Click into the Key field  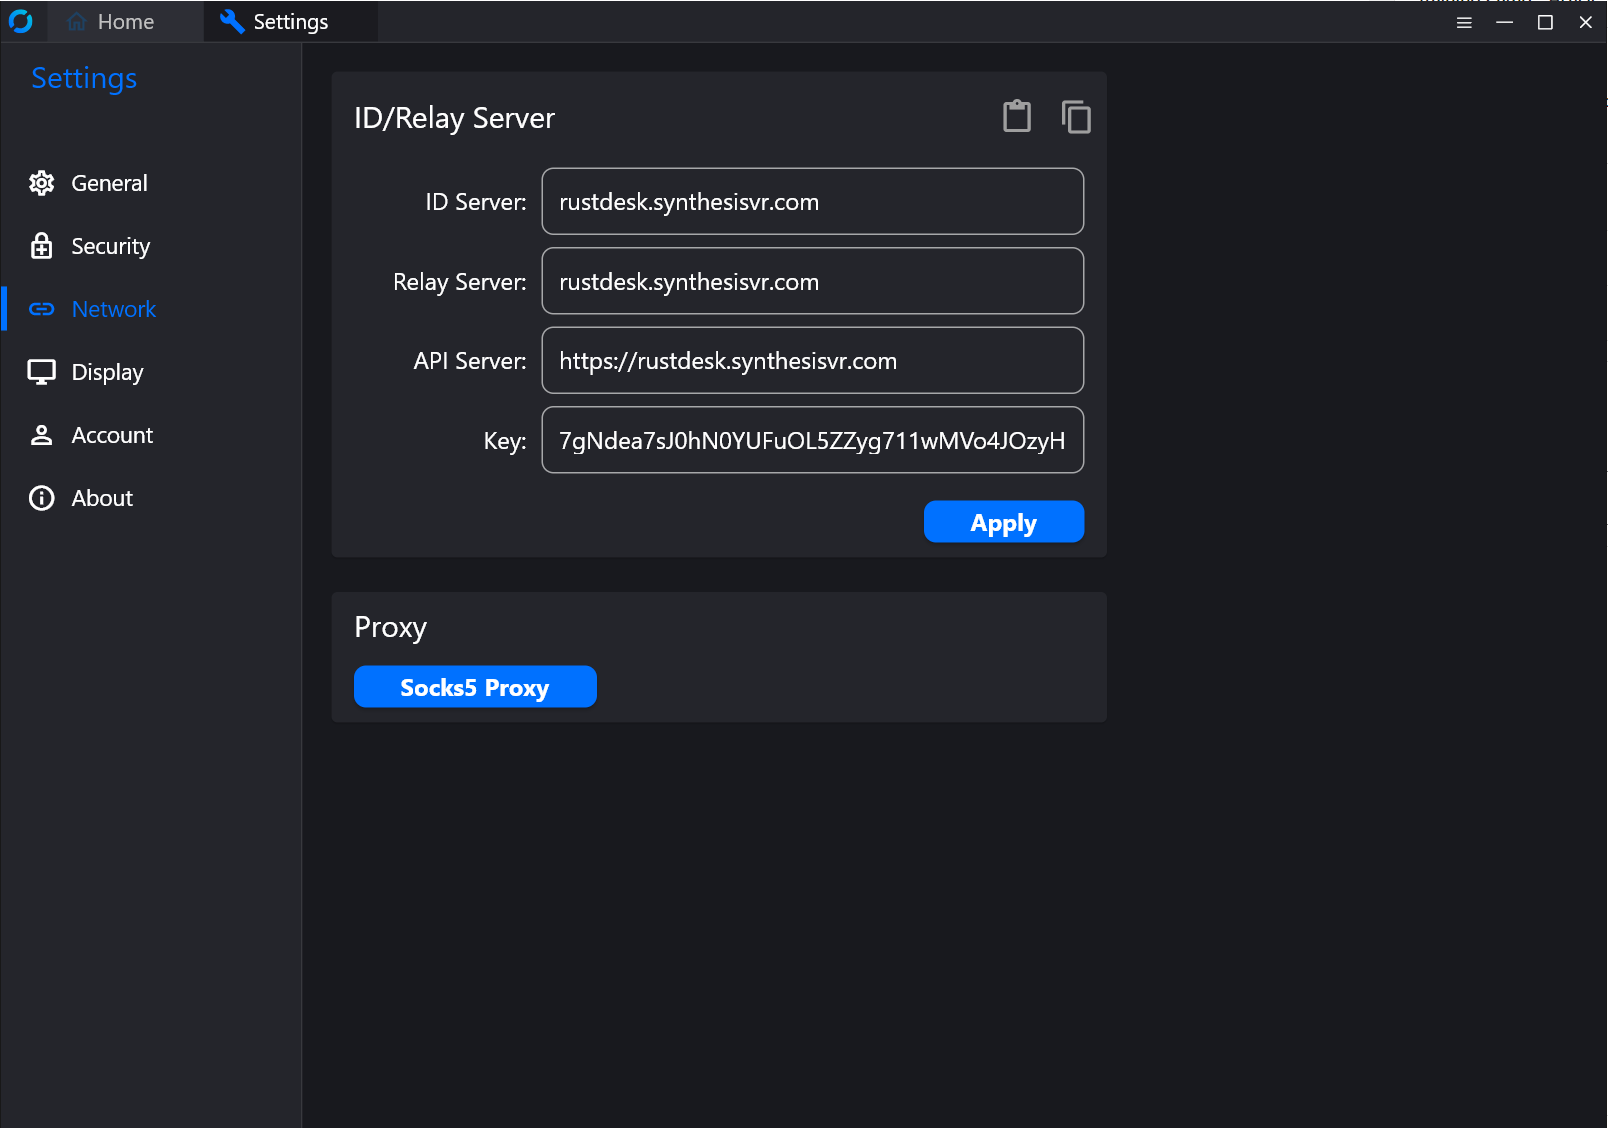813,440
